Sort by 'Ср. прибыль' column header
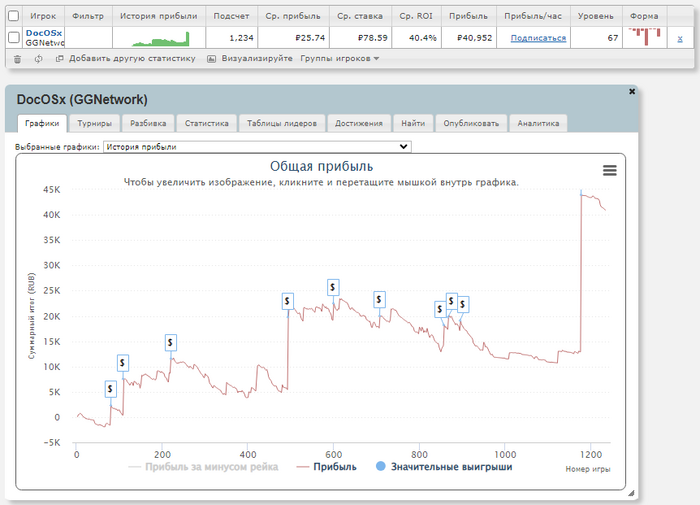Screen dimensions: 700x505 (x=293, y=16)
